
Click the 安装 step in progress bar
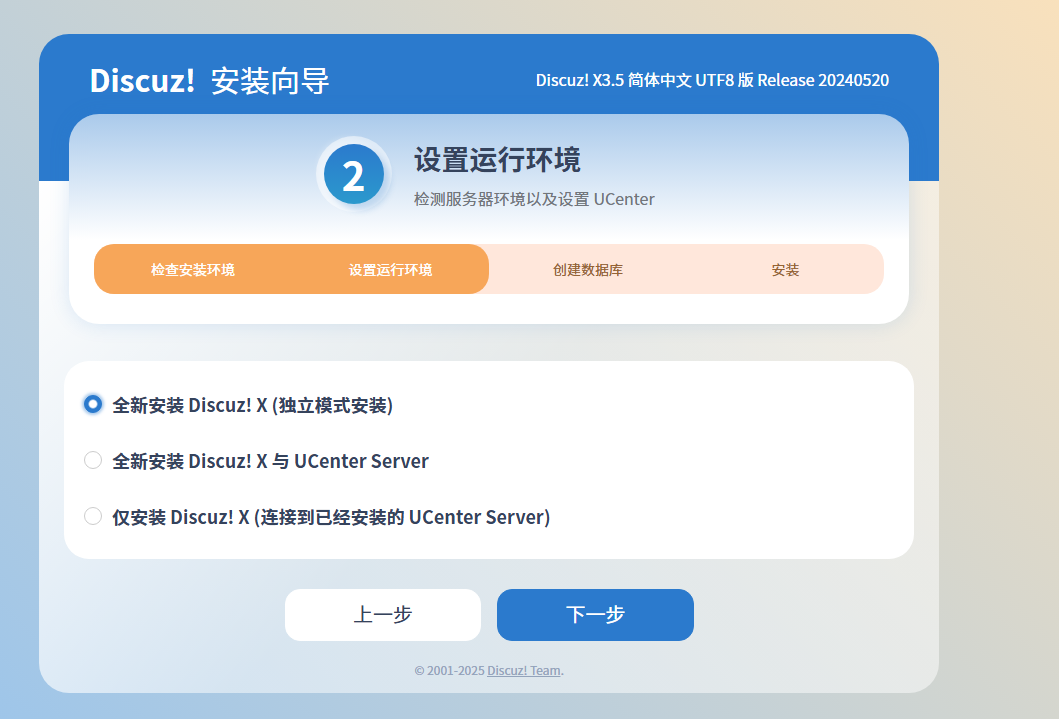pyautogui.click(x=785, y=269)
